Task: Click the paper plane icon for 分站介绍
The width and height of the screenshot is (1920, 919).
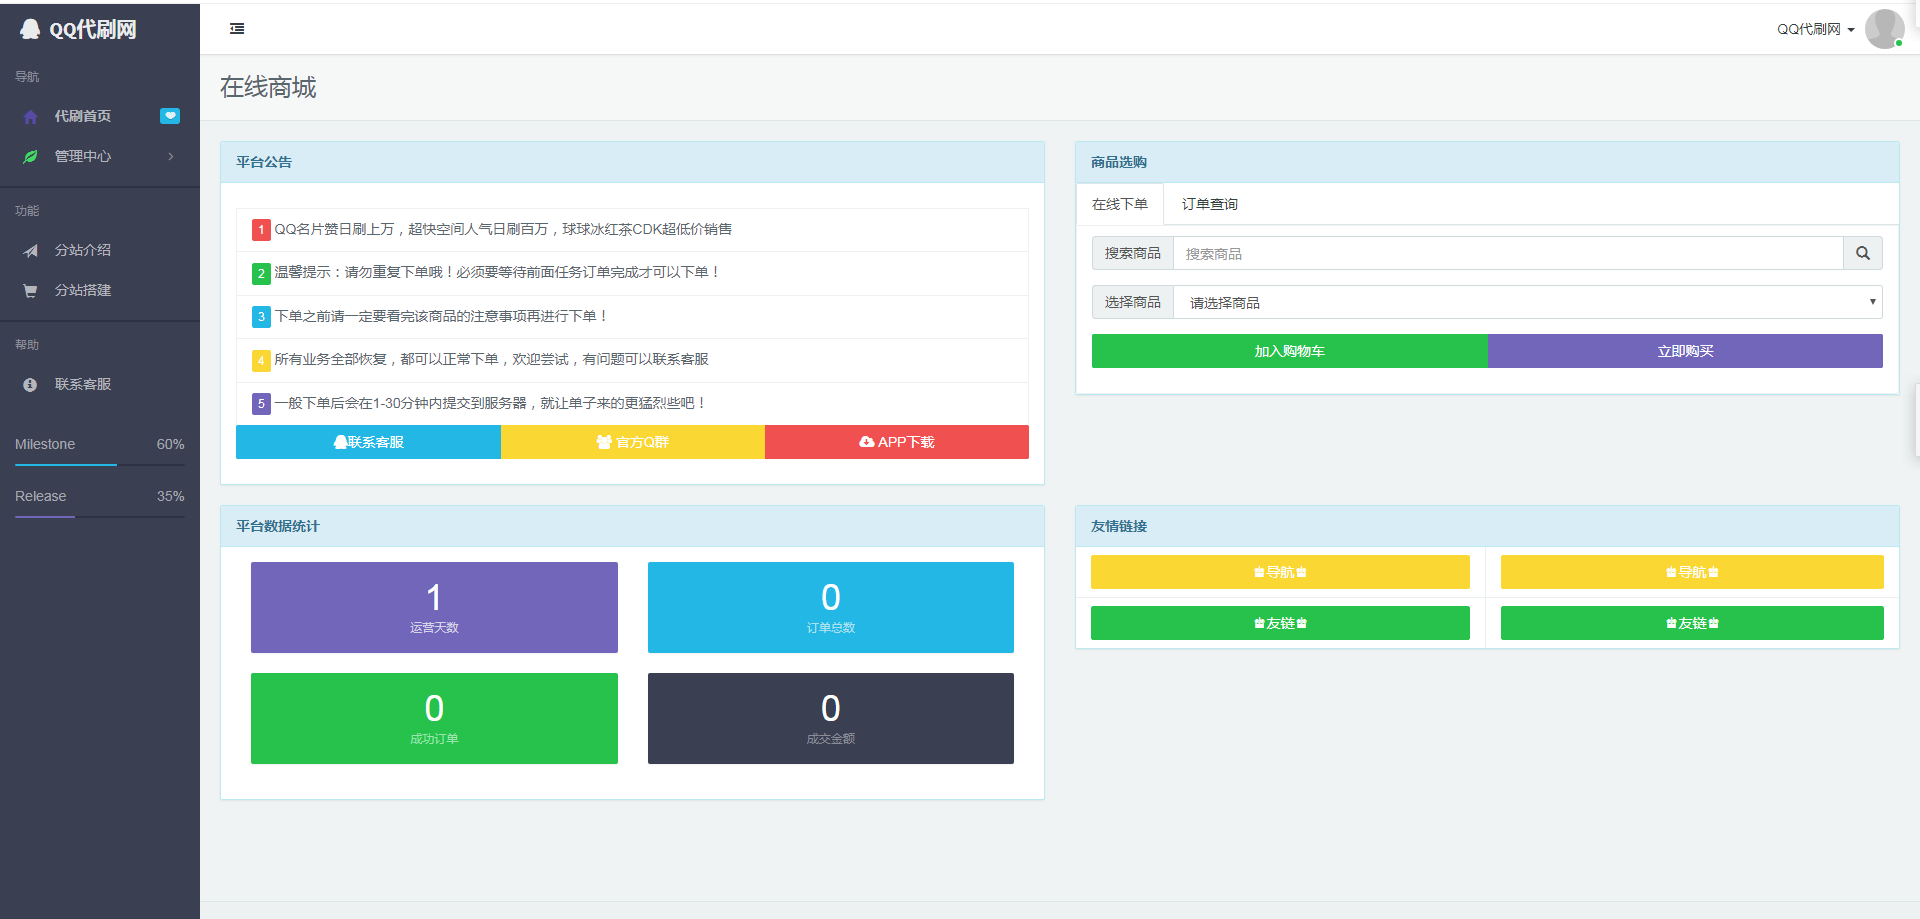Action: (31, 251)
